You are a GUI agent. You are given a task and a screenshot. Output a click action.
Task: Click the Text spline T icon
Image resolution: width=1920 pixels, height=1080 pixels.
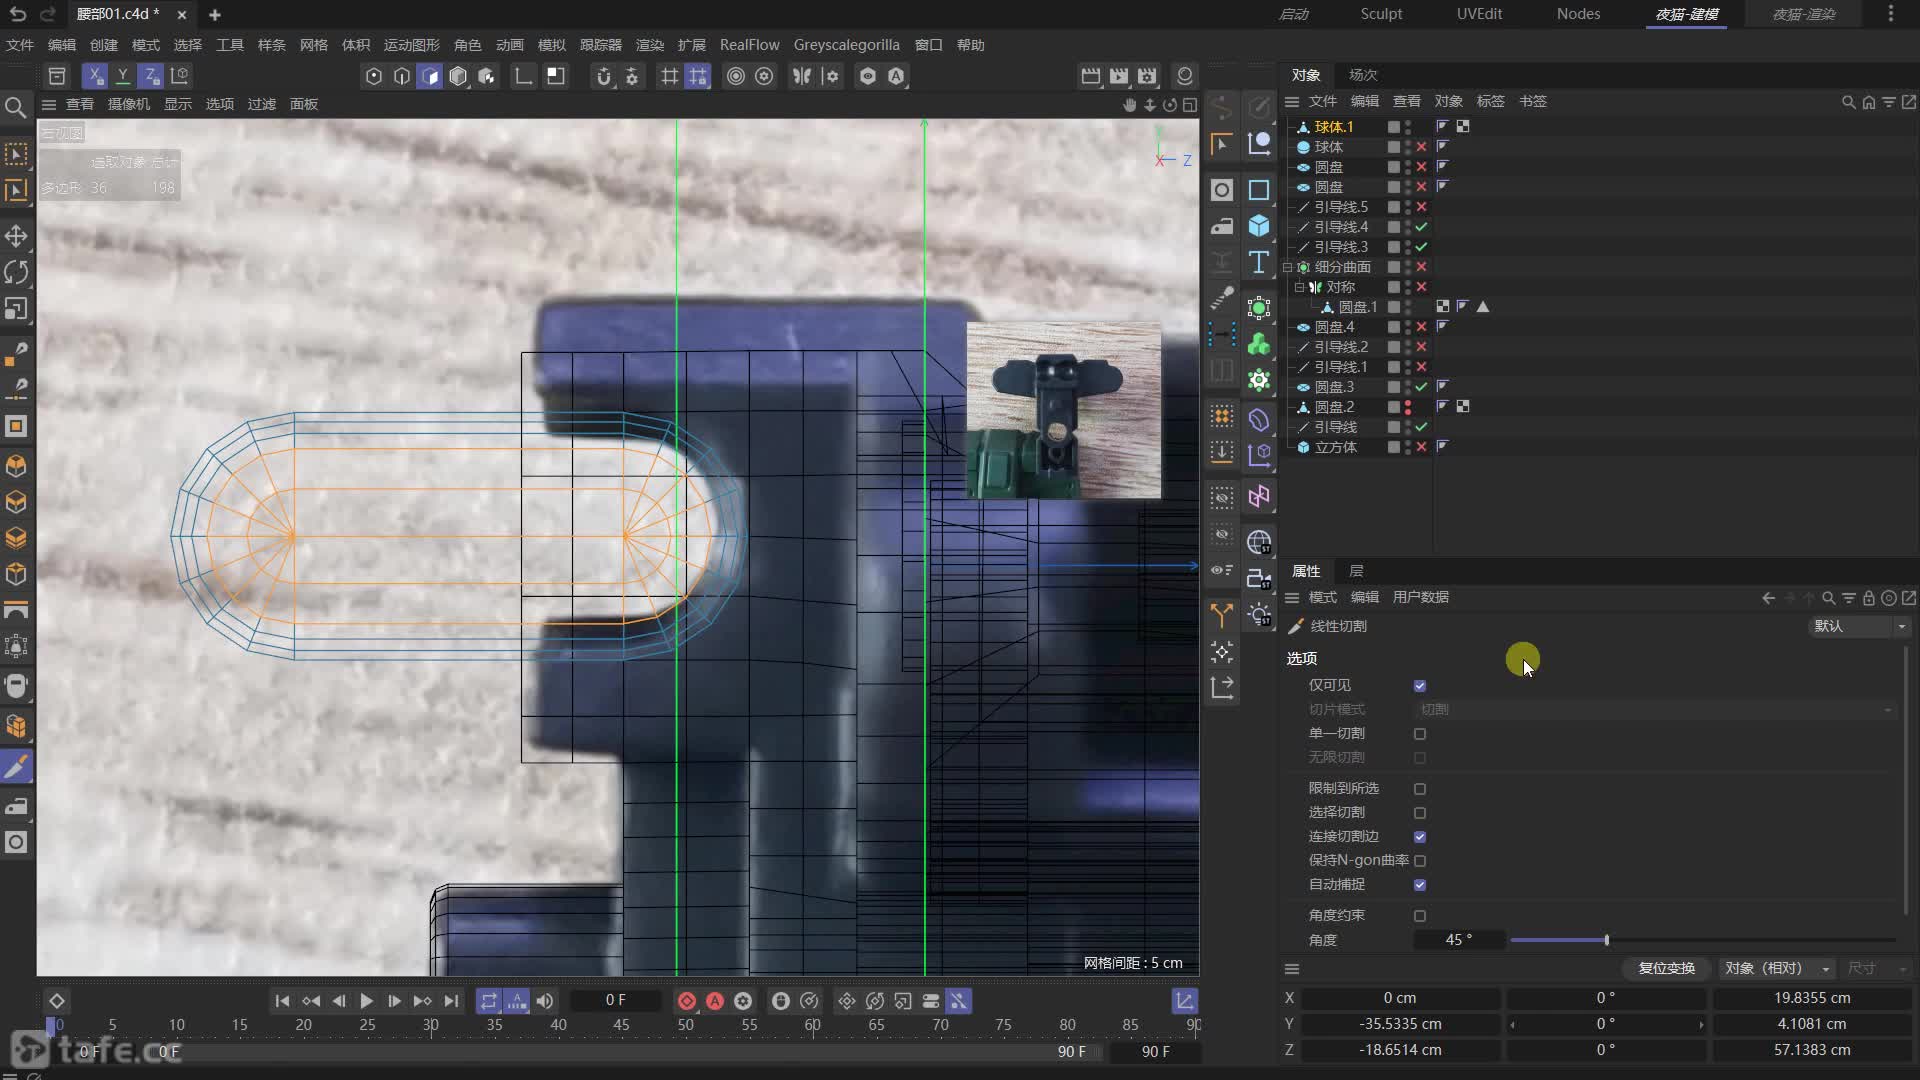[x=1259, y=263]
